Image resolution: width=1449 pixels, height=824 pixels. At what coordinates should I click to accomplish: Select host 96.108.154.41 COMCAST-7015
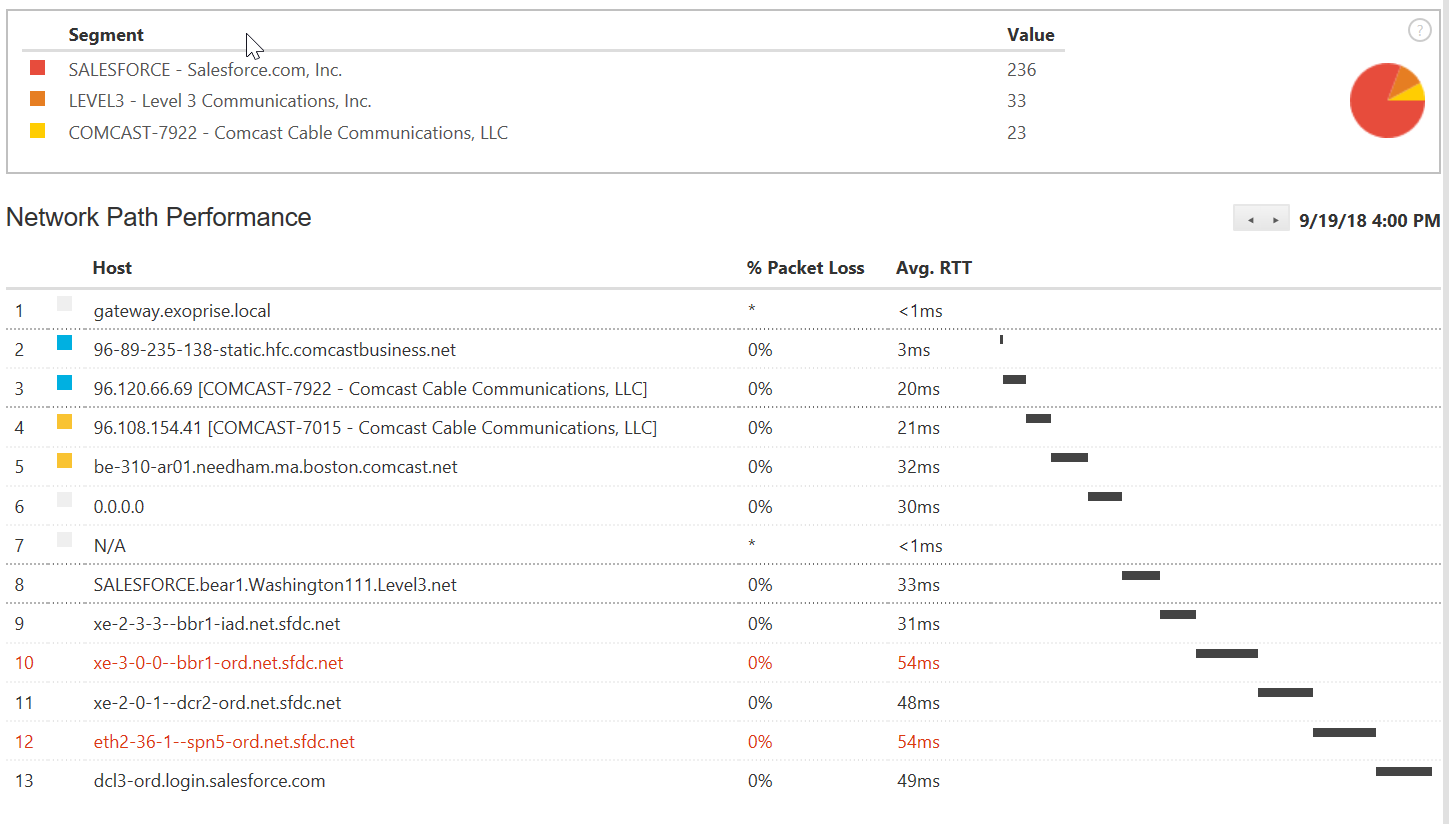coord(375,428)
